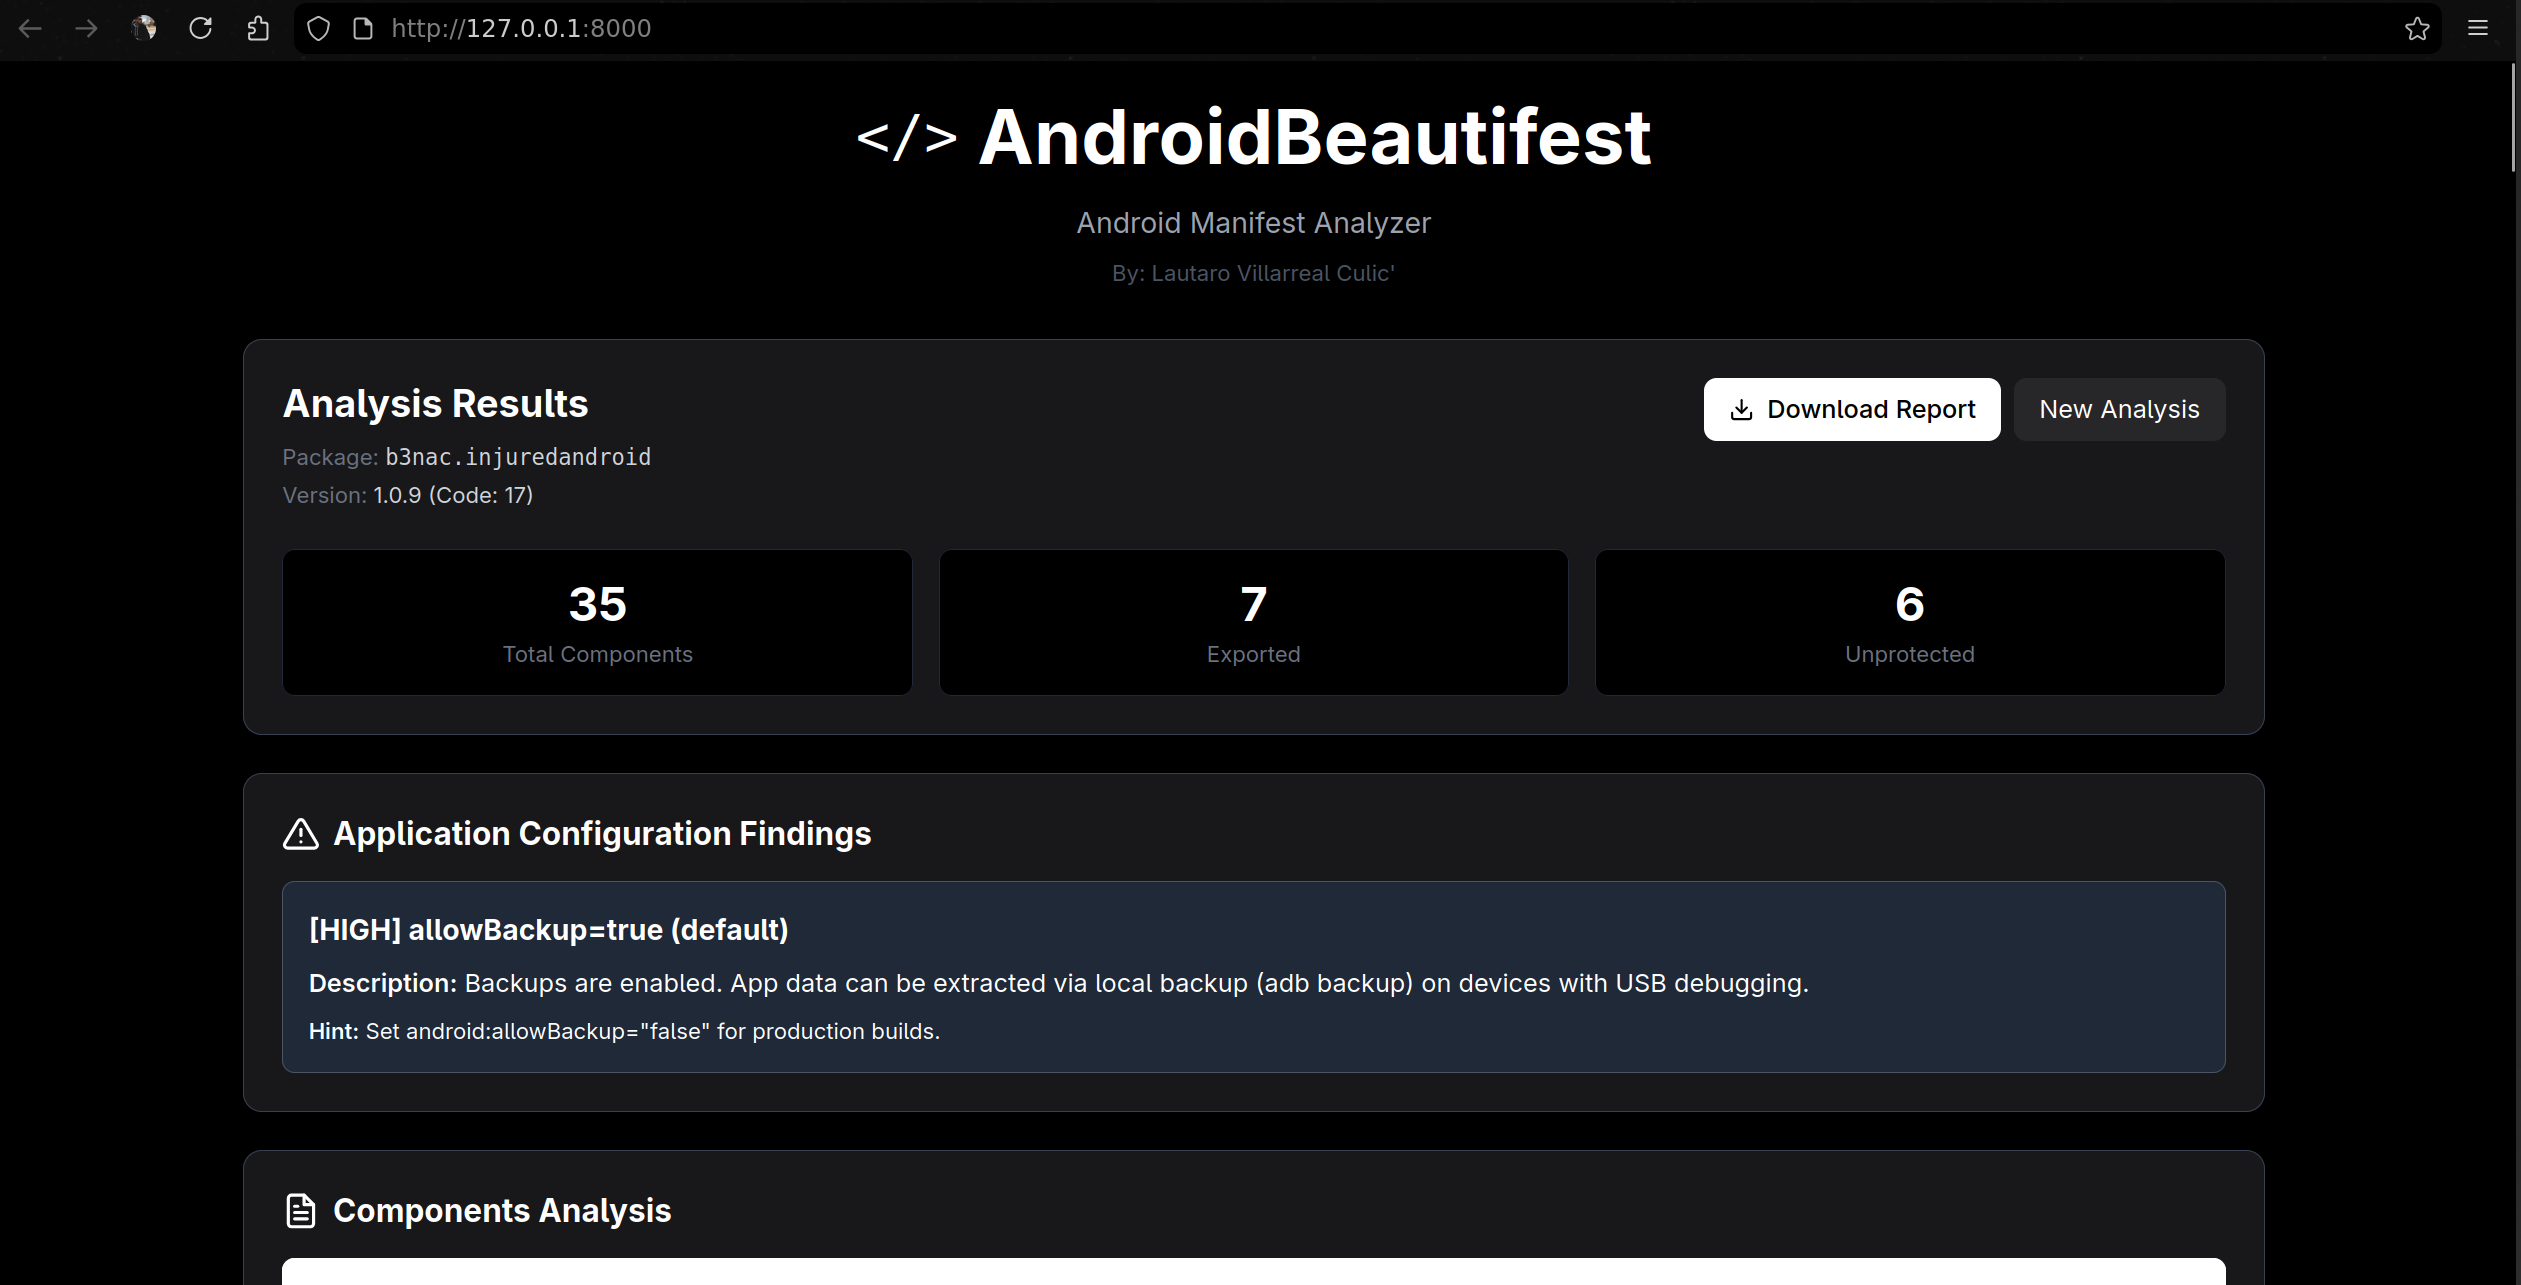Click the AndroidBeautifest title heading
Screen dimensions: 2521x1285
pos(1314,138)
